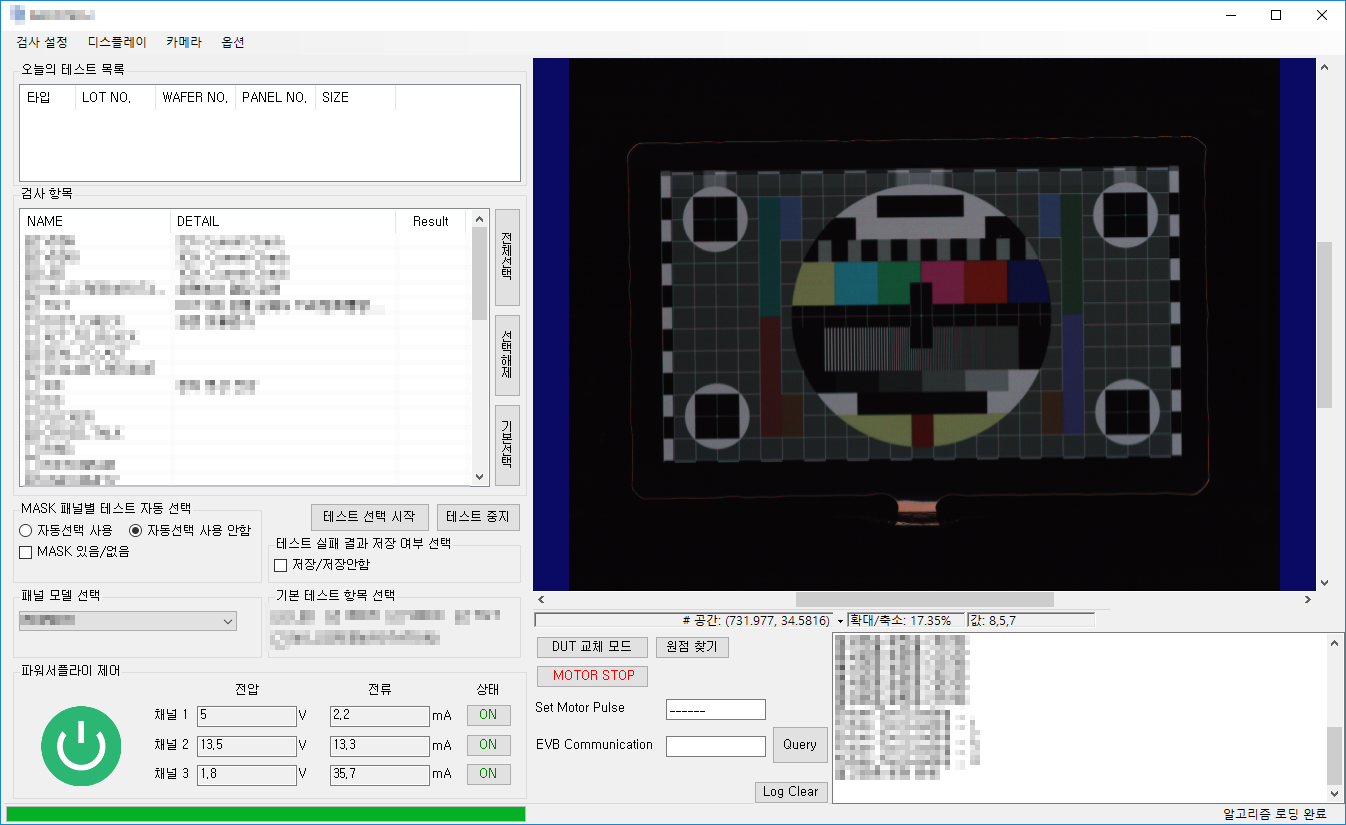Click the DETAIL column header
The width and height of the screenshot is (1346, 825).
[x=283, y=221]
